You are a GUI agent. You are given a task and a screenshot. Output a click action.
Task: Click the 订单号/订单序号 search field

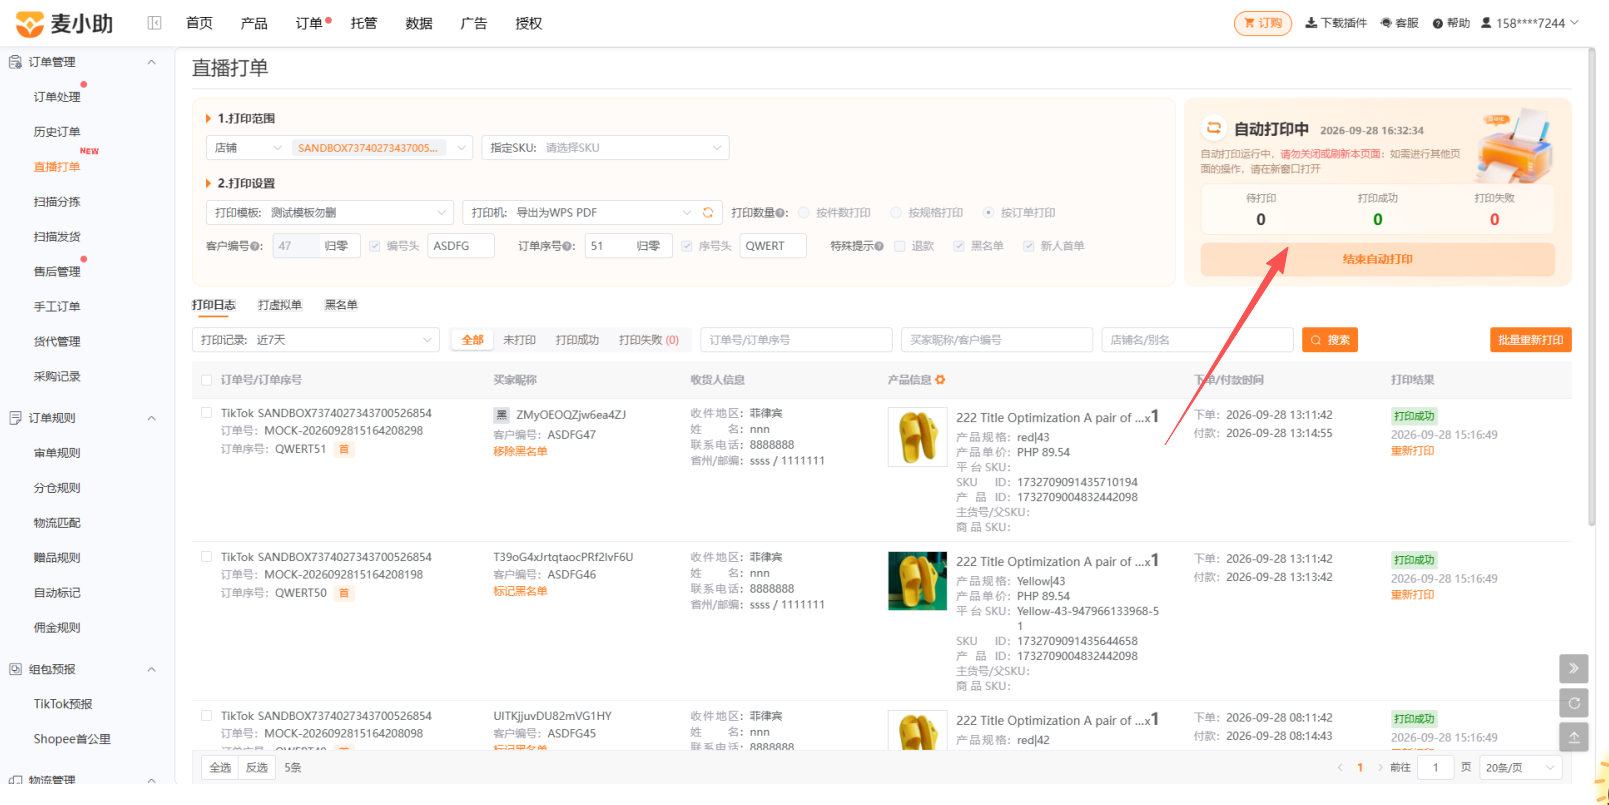(x=797, y=340)
